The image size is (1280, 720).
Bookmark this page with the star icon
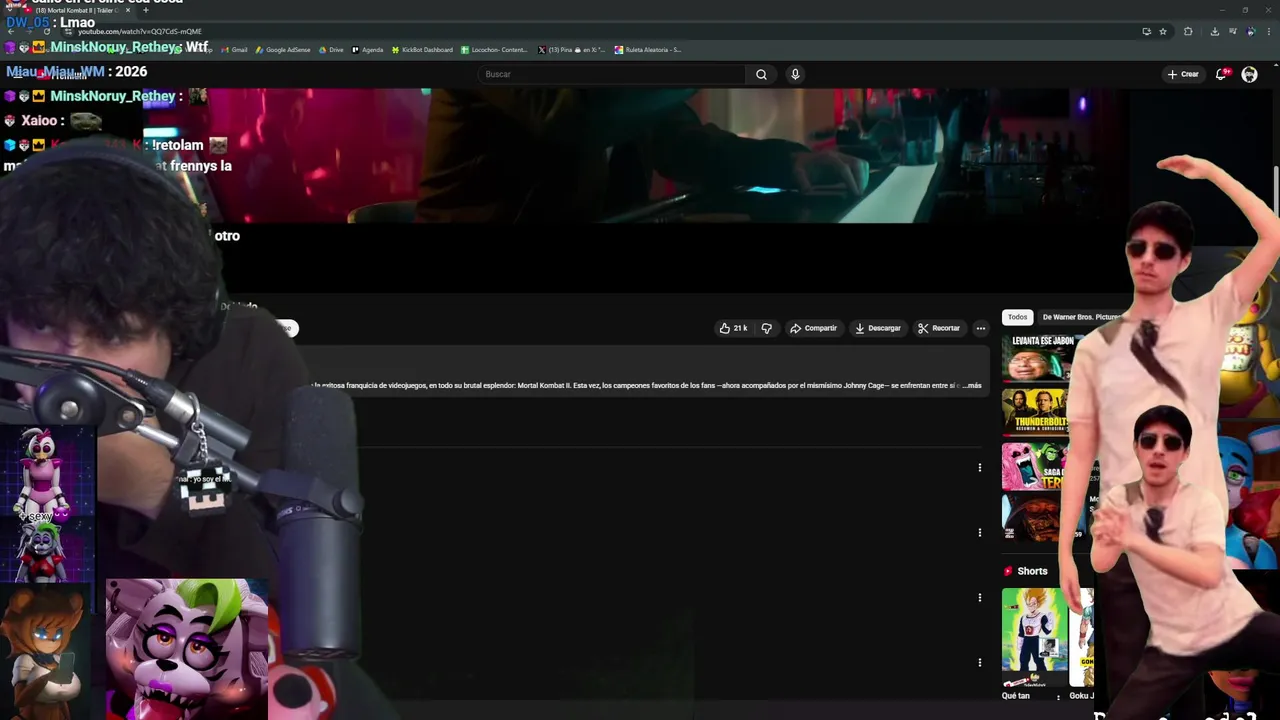1163,31
